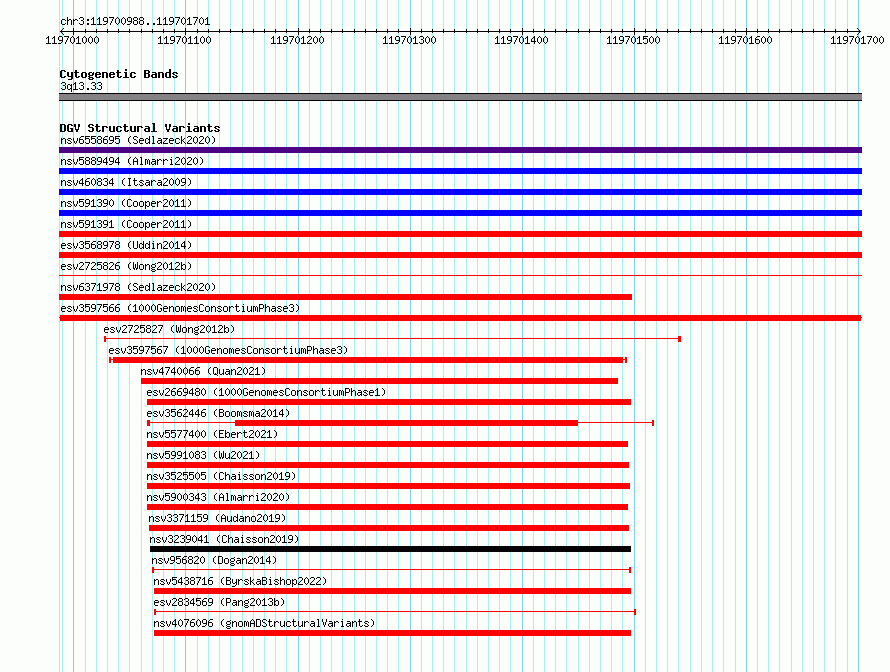Click the thin line under nsv956820

pyautogui.click(x=392, y=570)
